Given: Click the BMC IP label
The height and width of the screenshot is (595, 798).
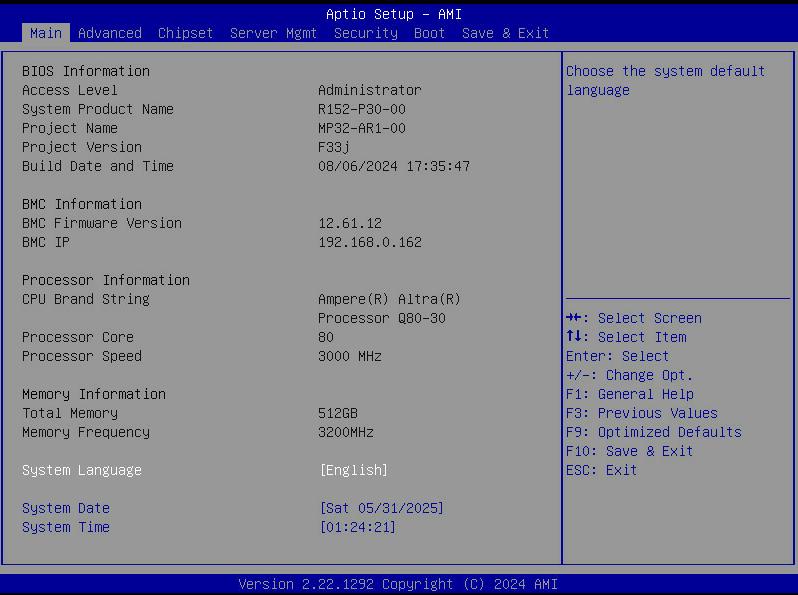Looking at the screenshot, I should coord(46,242).
